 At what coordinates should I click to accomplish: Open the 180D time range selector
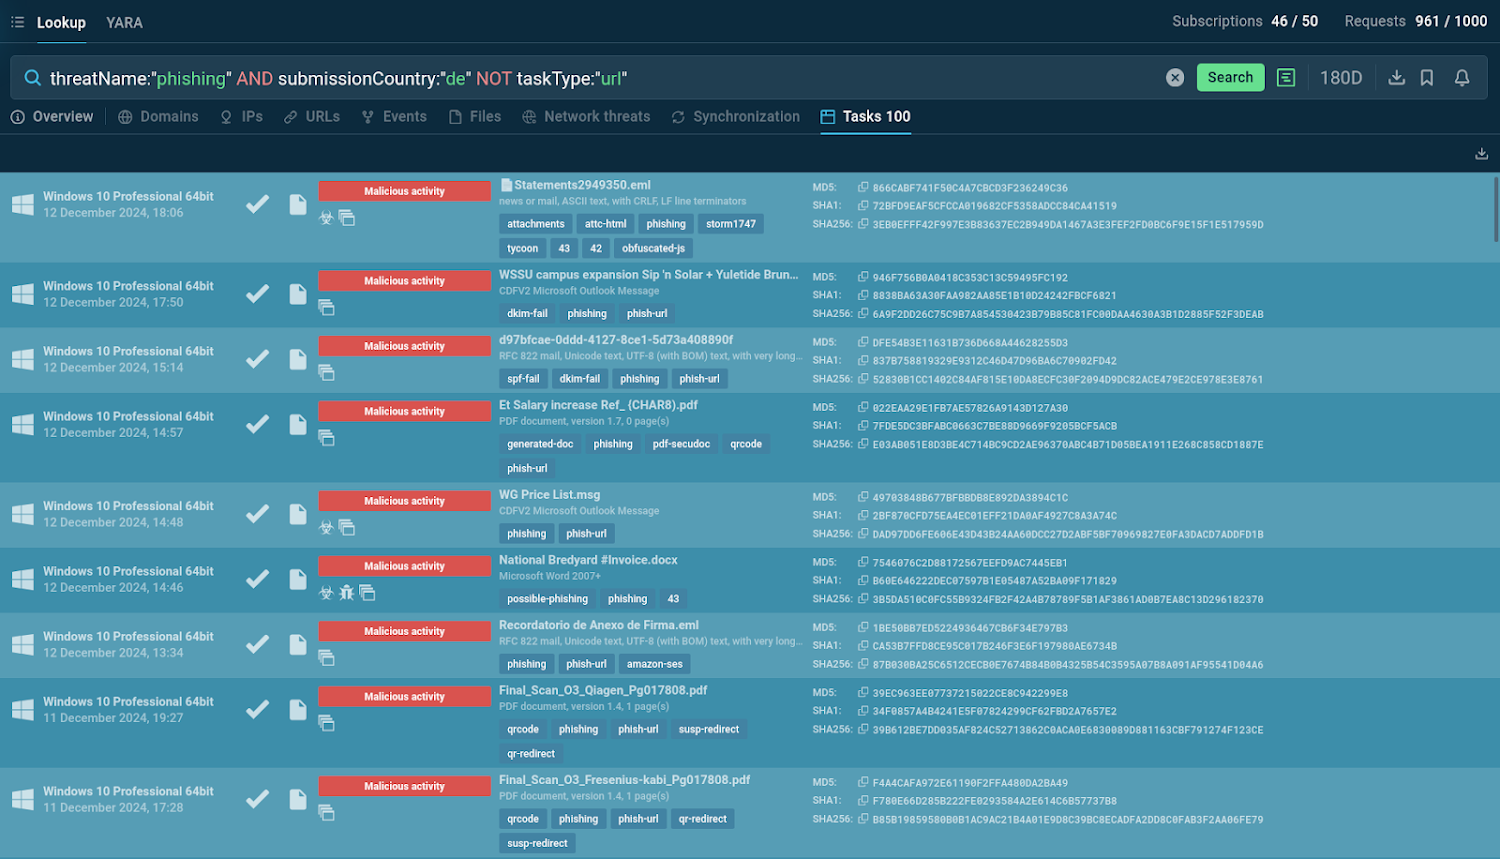click(1341, 78)
